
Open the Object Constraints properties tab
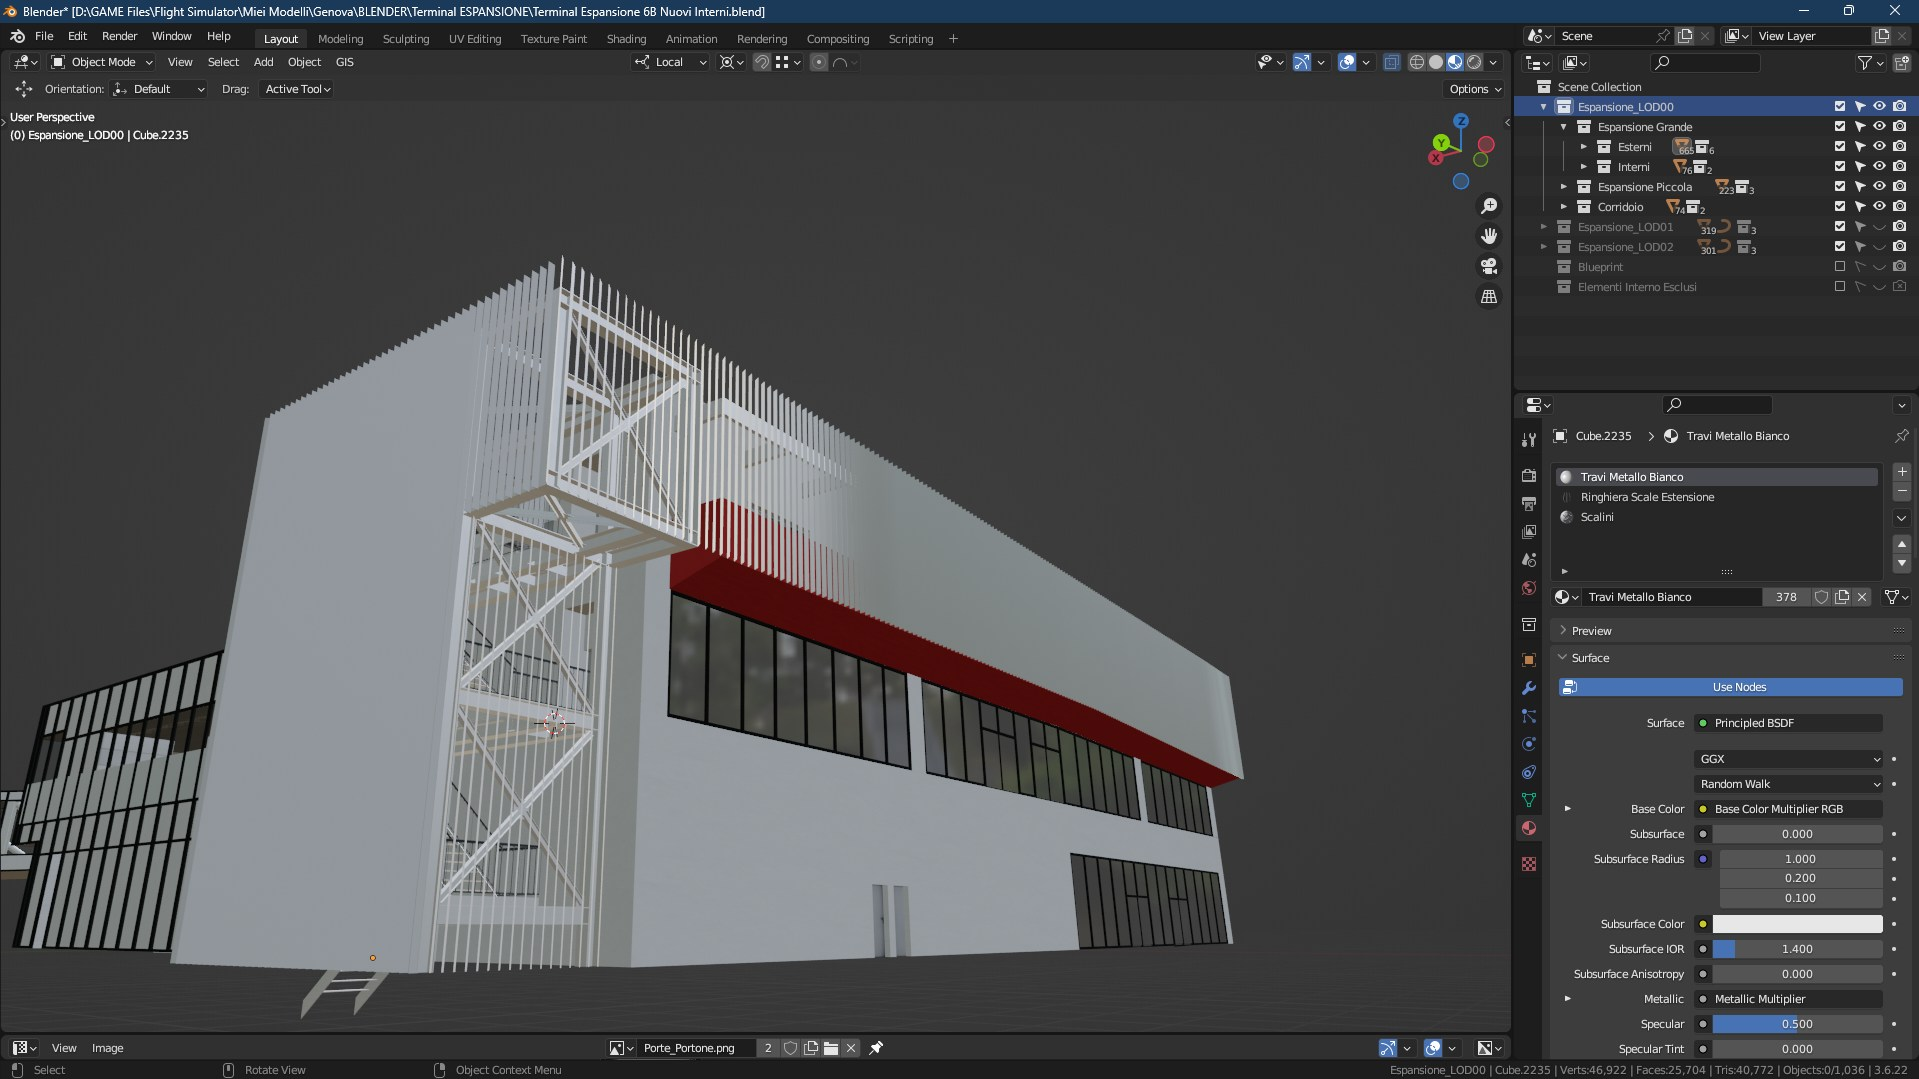tap(1528, 772)
